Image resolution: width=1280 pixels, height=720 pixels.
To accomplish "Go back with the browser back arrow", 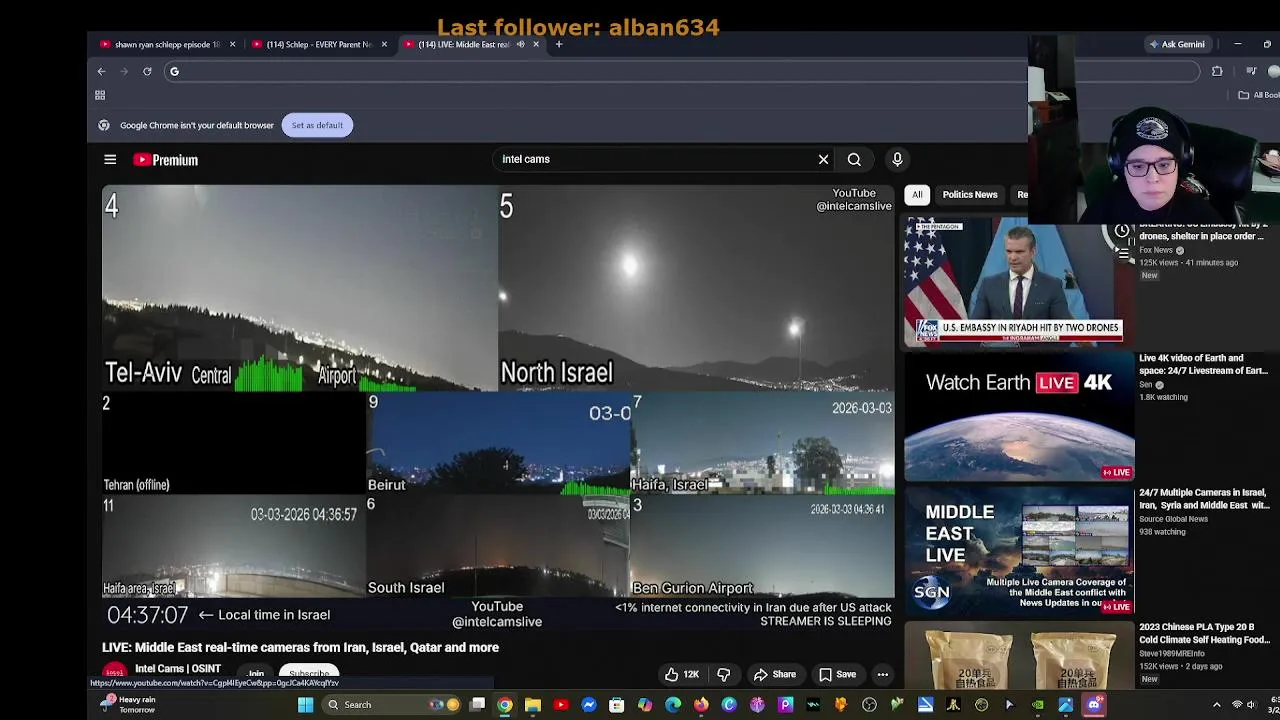I will click(101, 71).
